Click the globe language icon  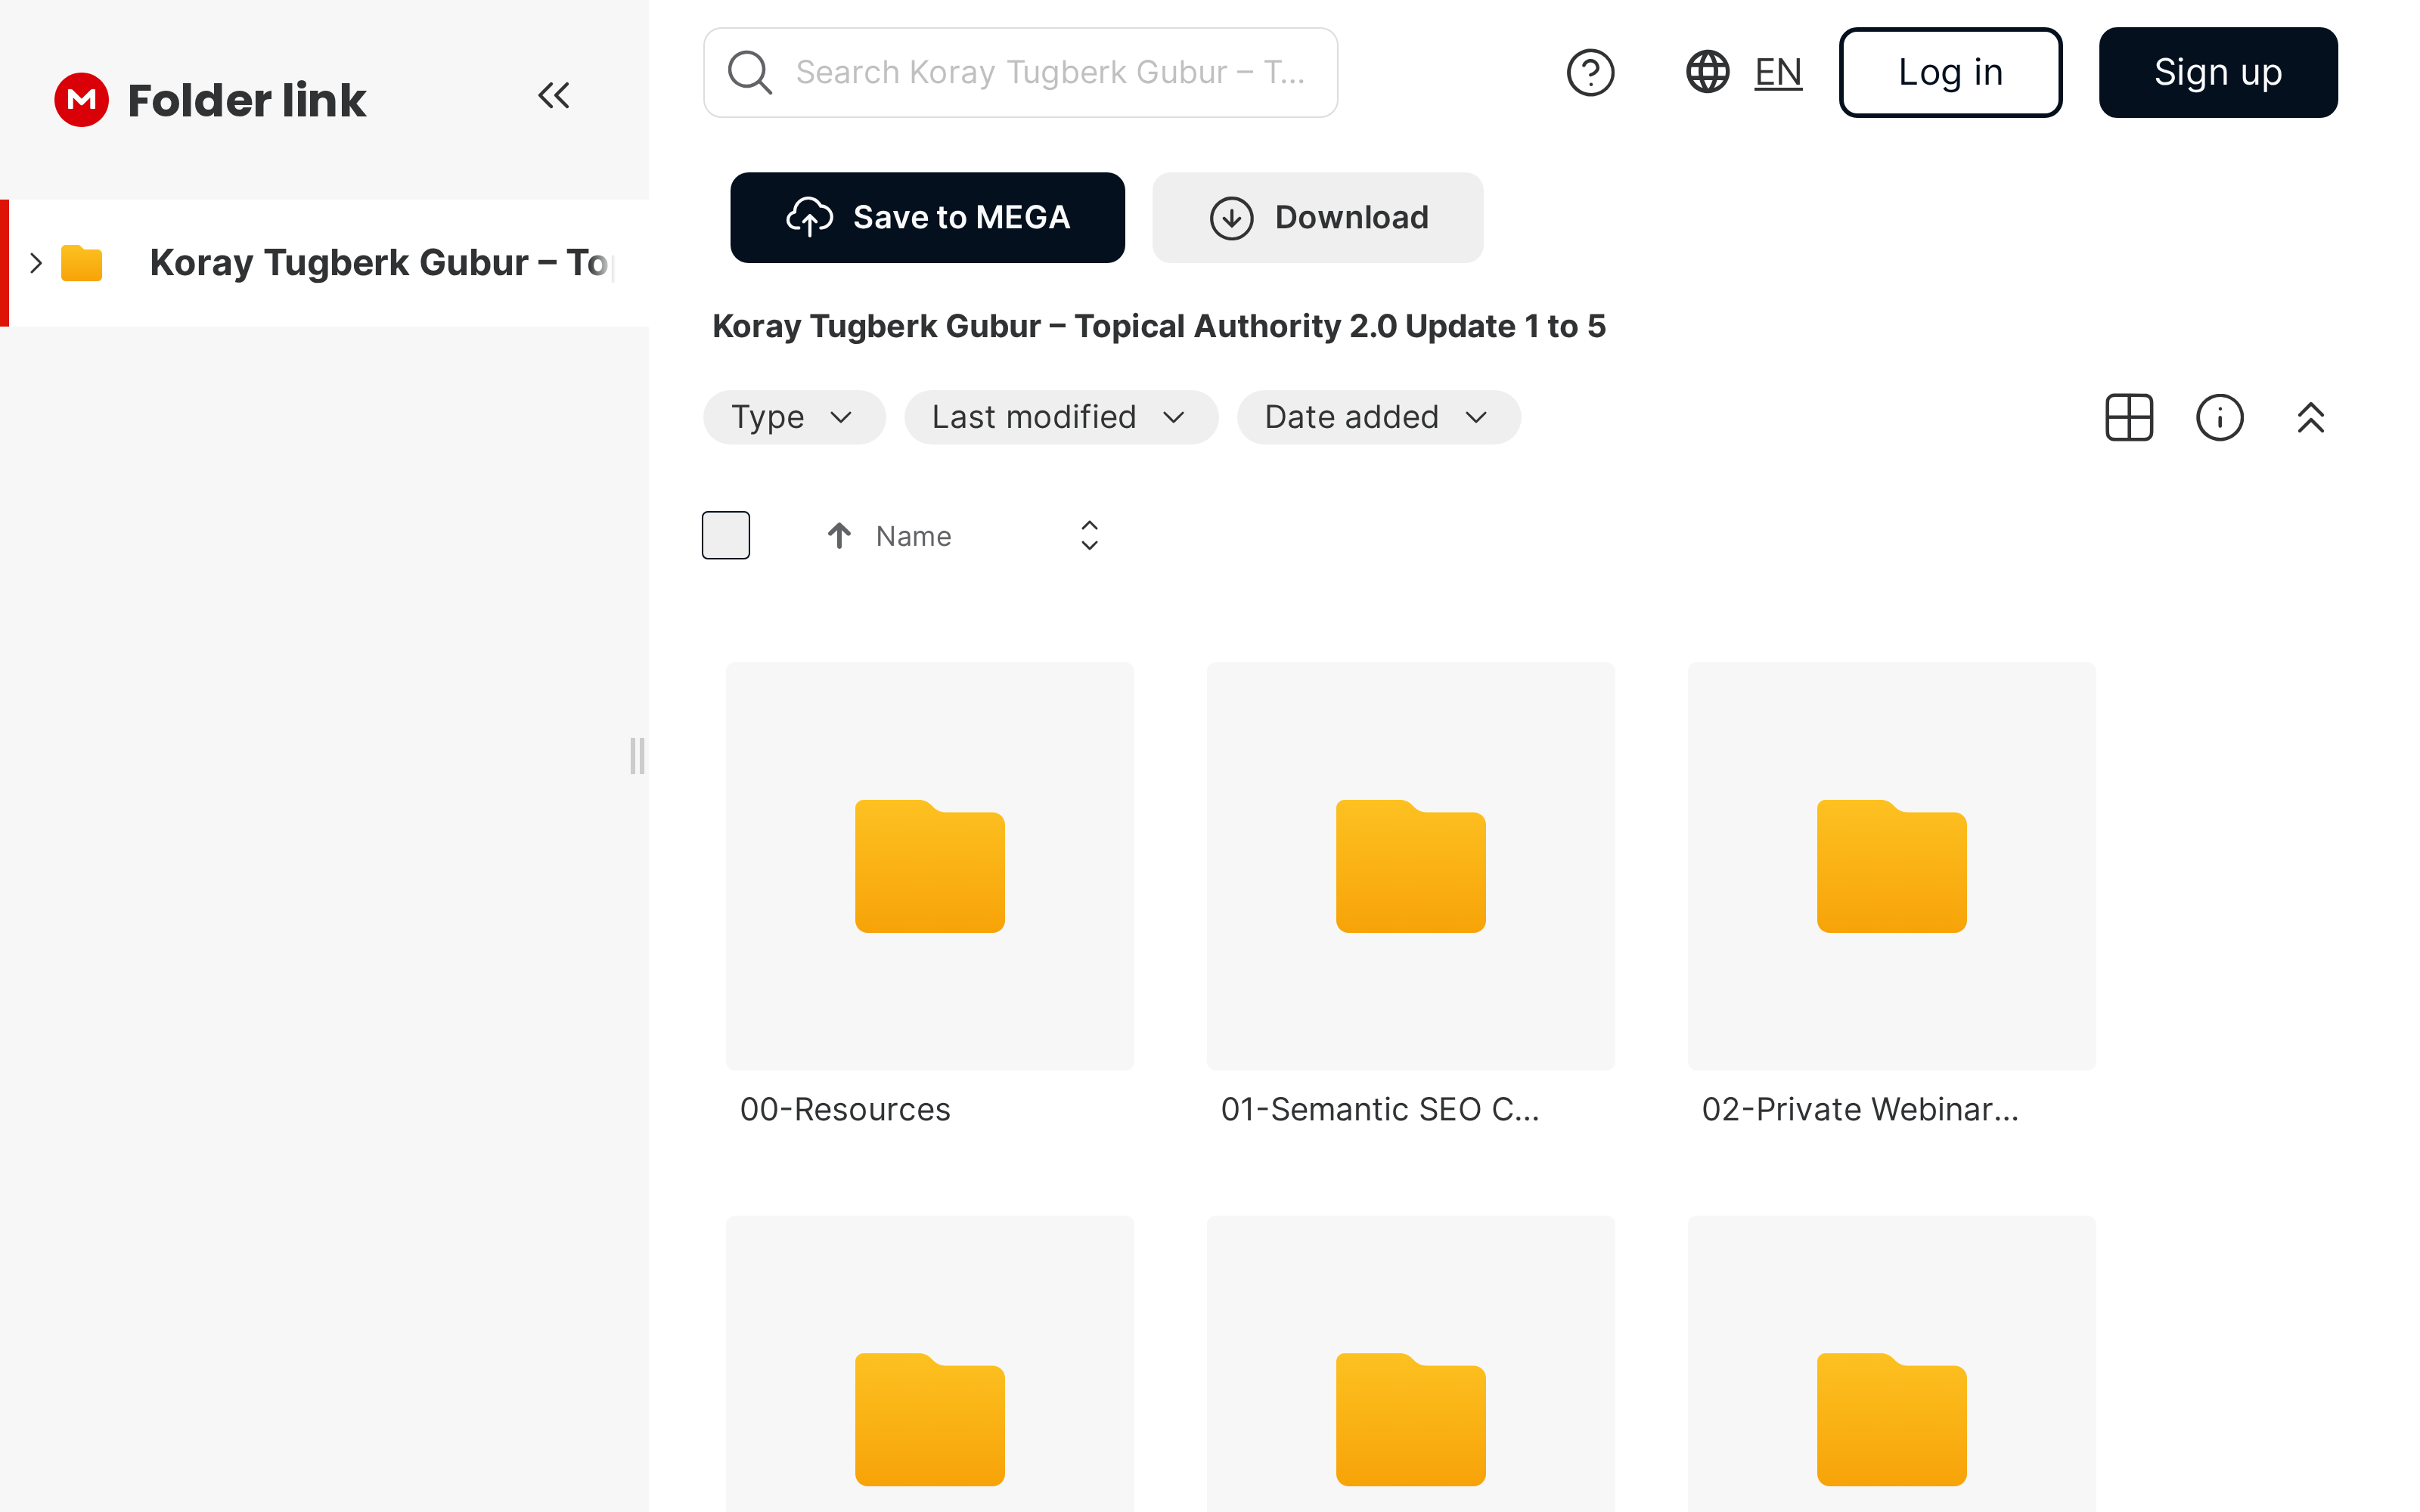point(1708,72)
